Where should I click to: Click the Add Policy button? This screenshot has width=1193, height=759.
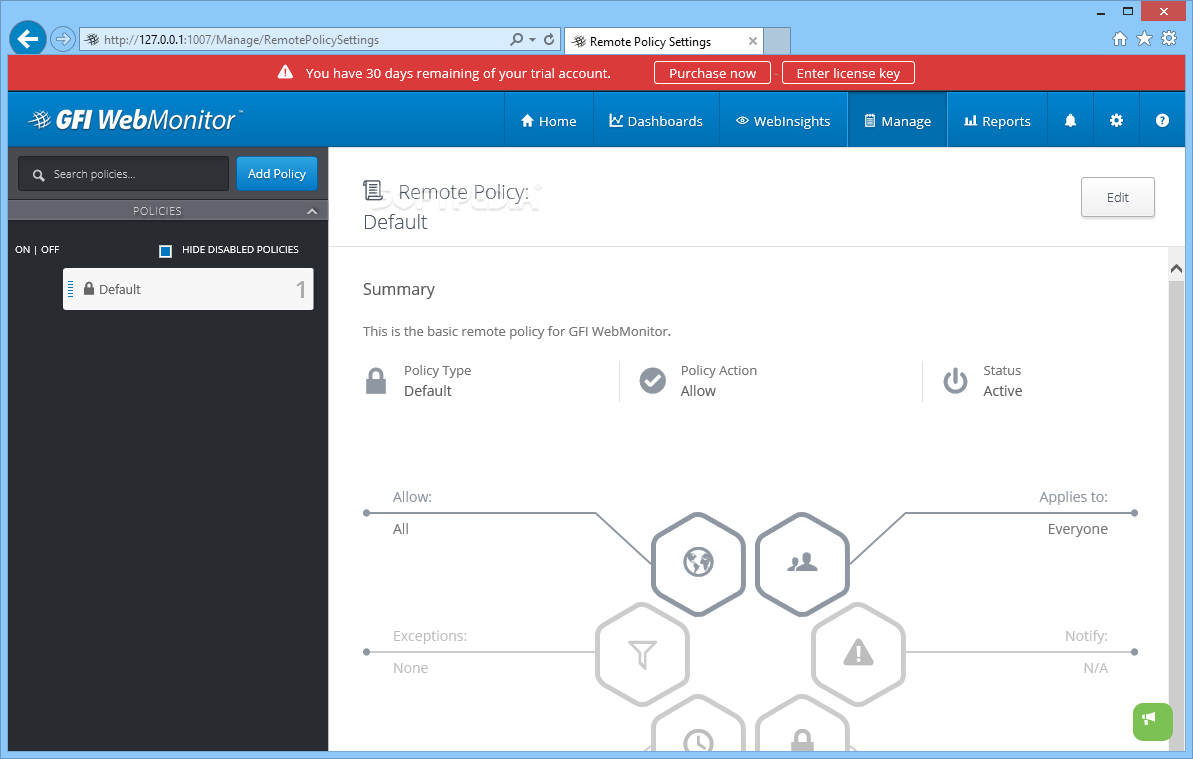click(277, 173)
